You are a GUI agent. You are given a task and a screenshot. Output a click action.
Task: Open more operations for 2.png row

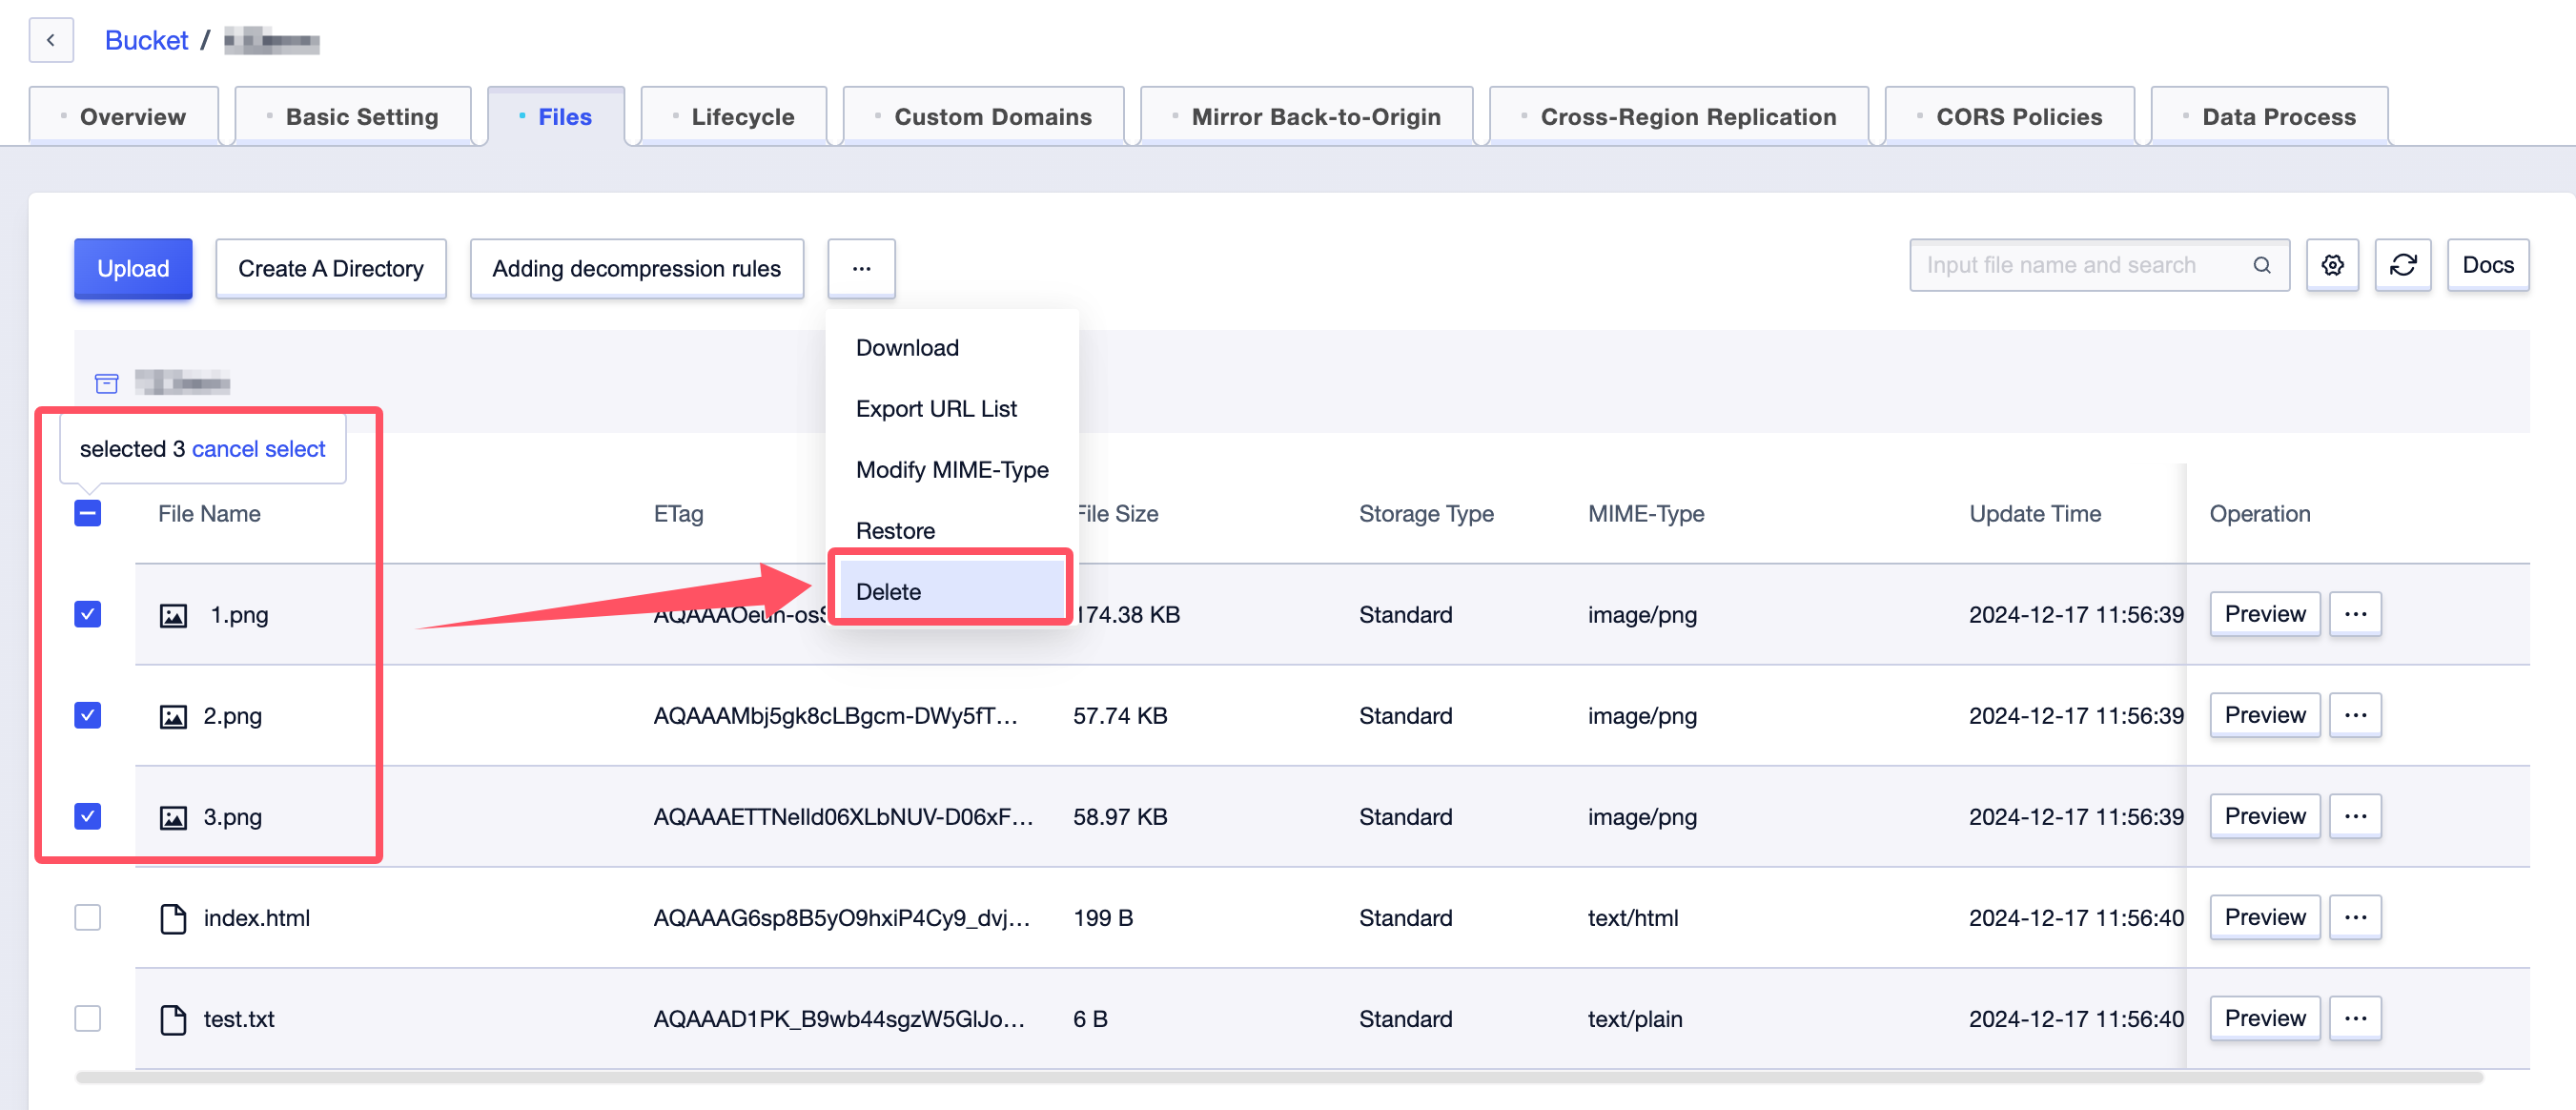coord(2355,715)
